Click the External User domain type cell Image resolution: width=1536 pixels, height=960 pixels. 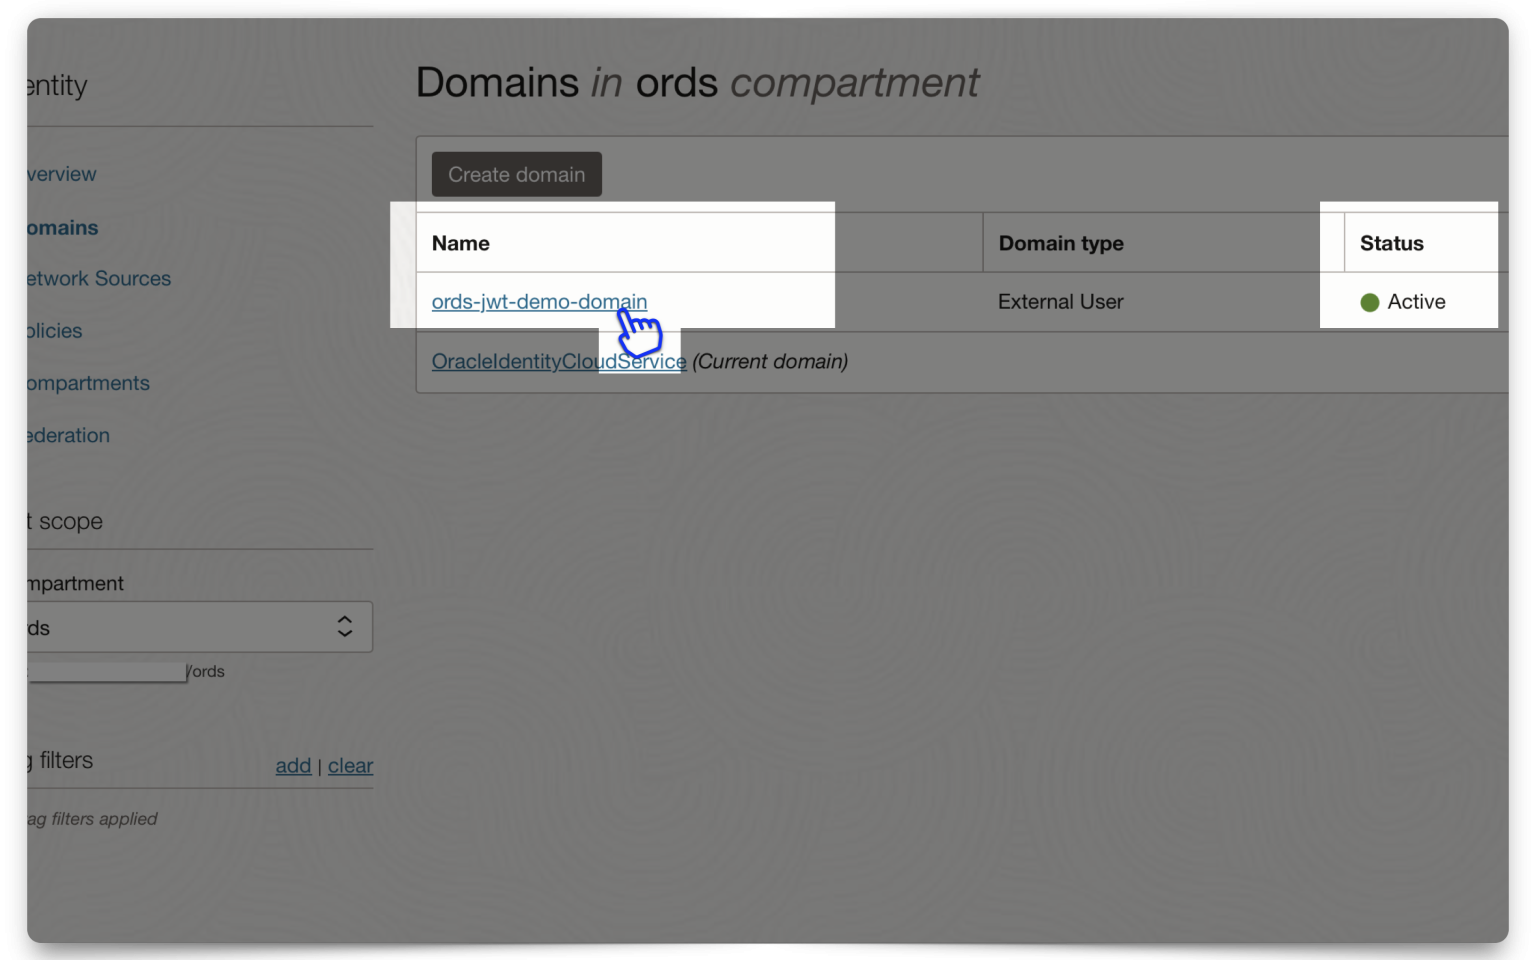[1061, 301]
